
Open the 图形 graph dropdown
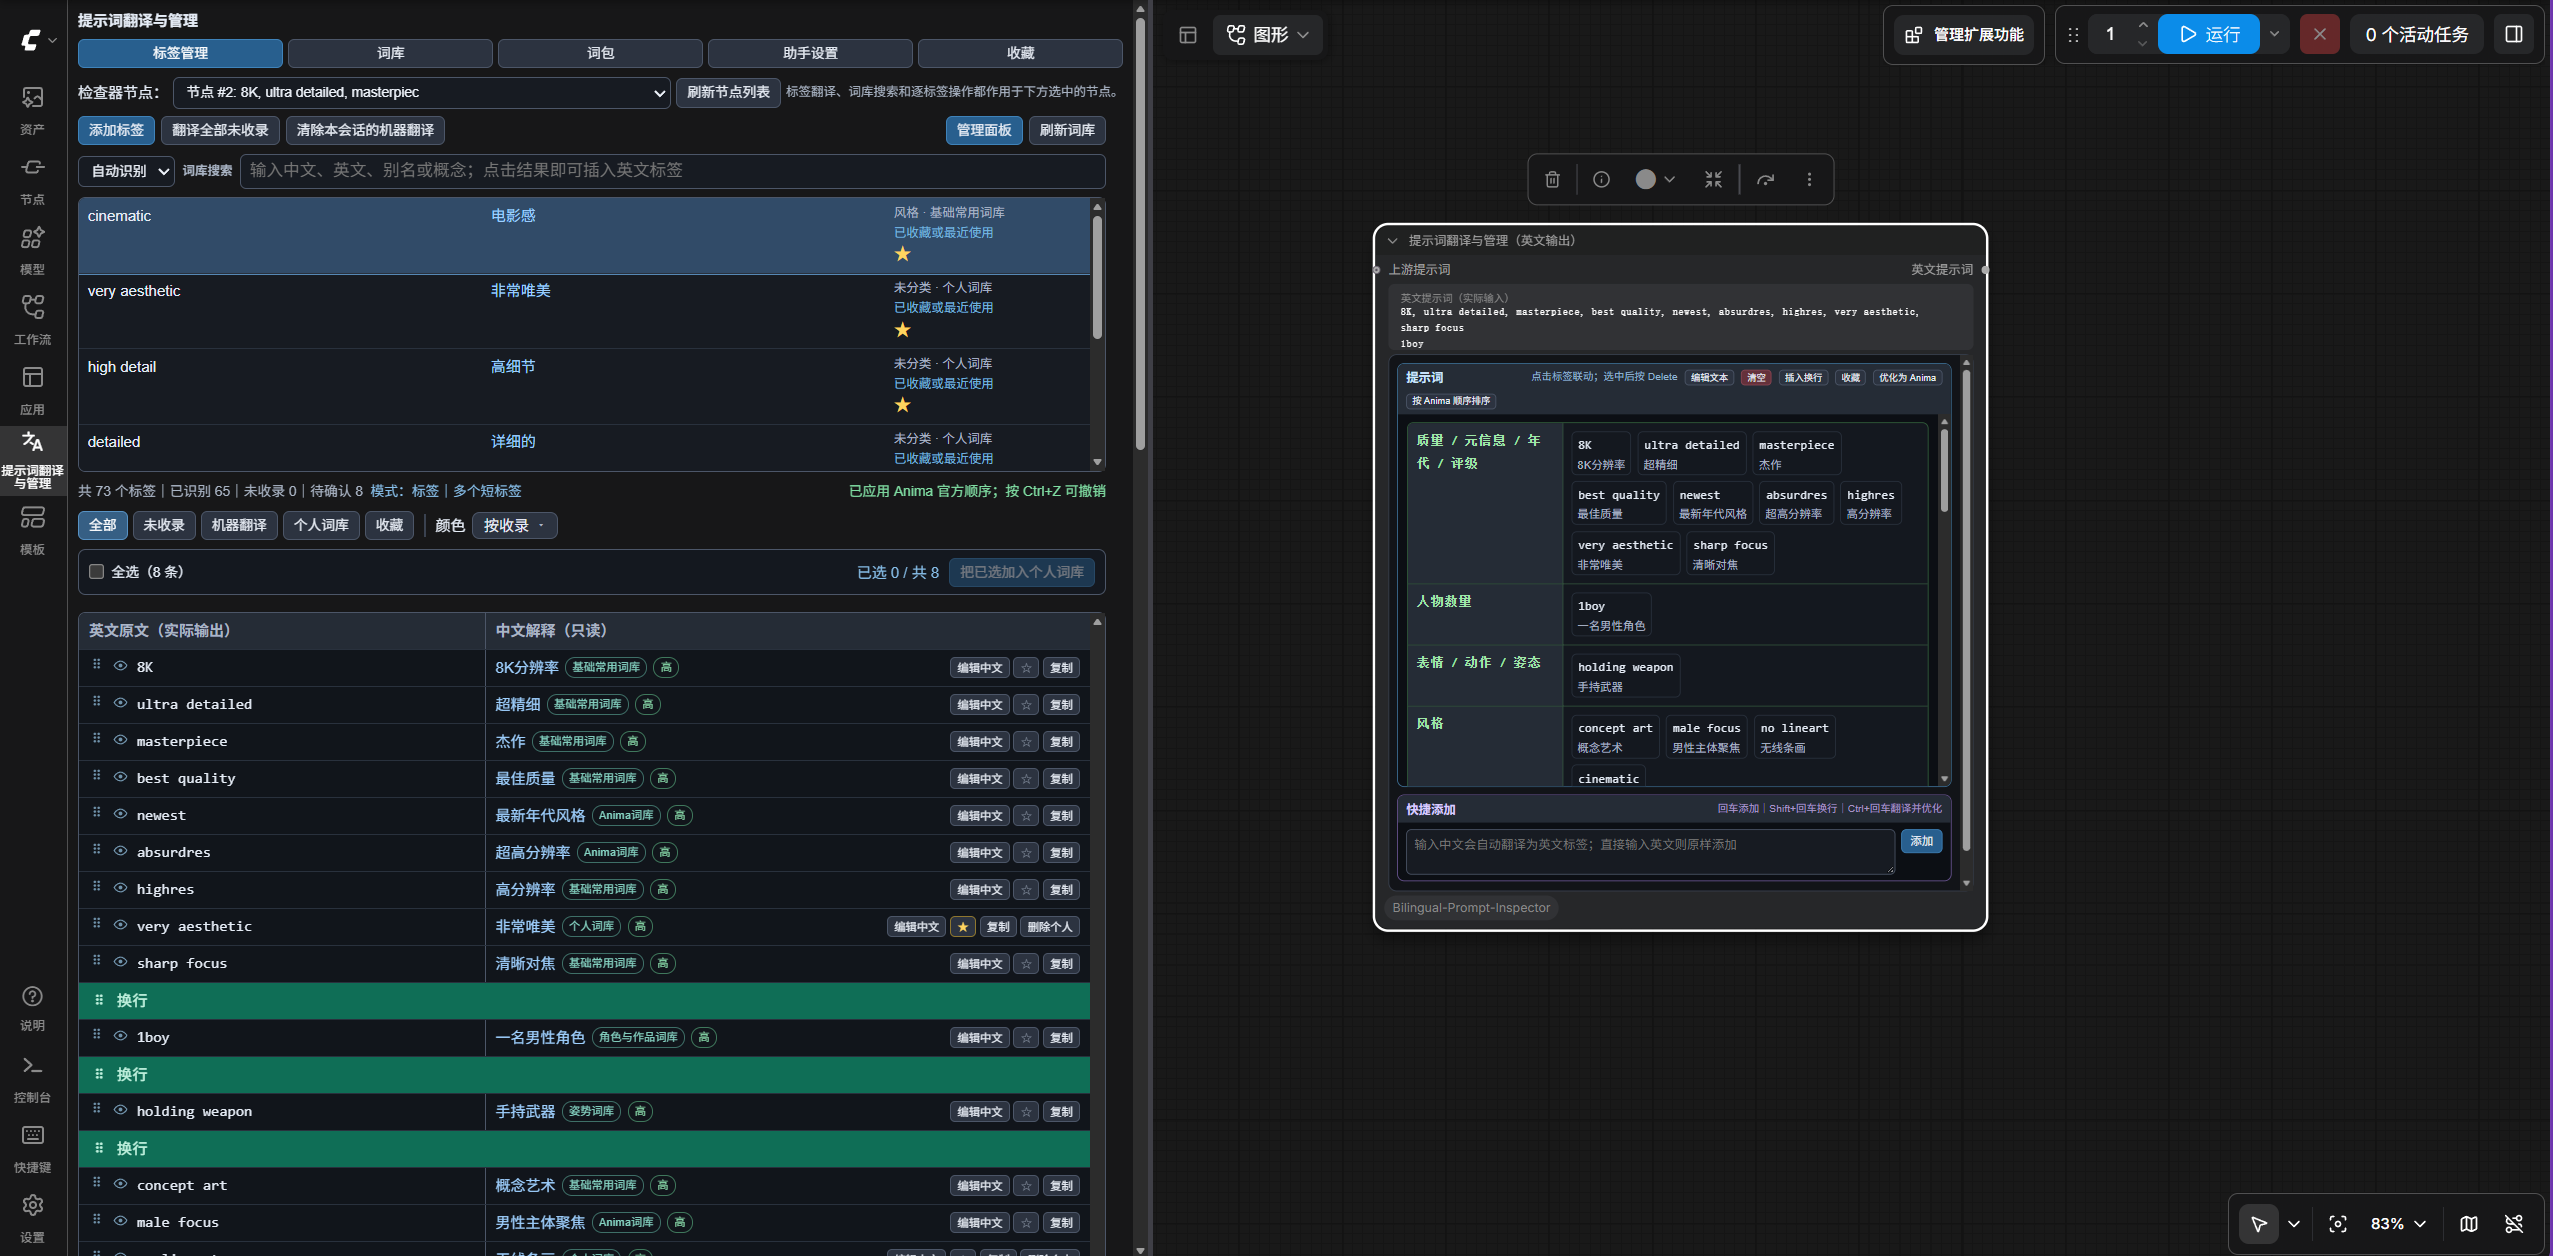tap(1267, 34)
